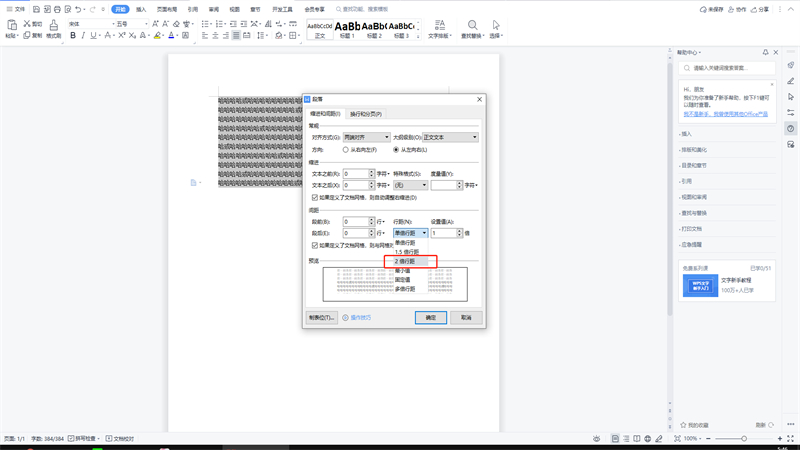Apply the Heading 1 style
This screenshot has width=800, height=450.
pyautogui.click(x=347, y=29)
